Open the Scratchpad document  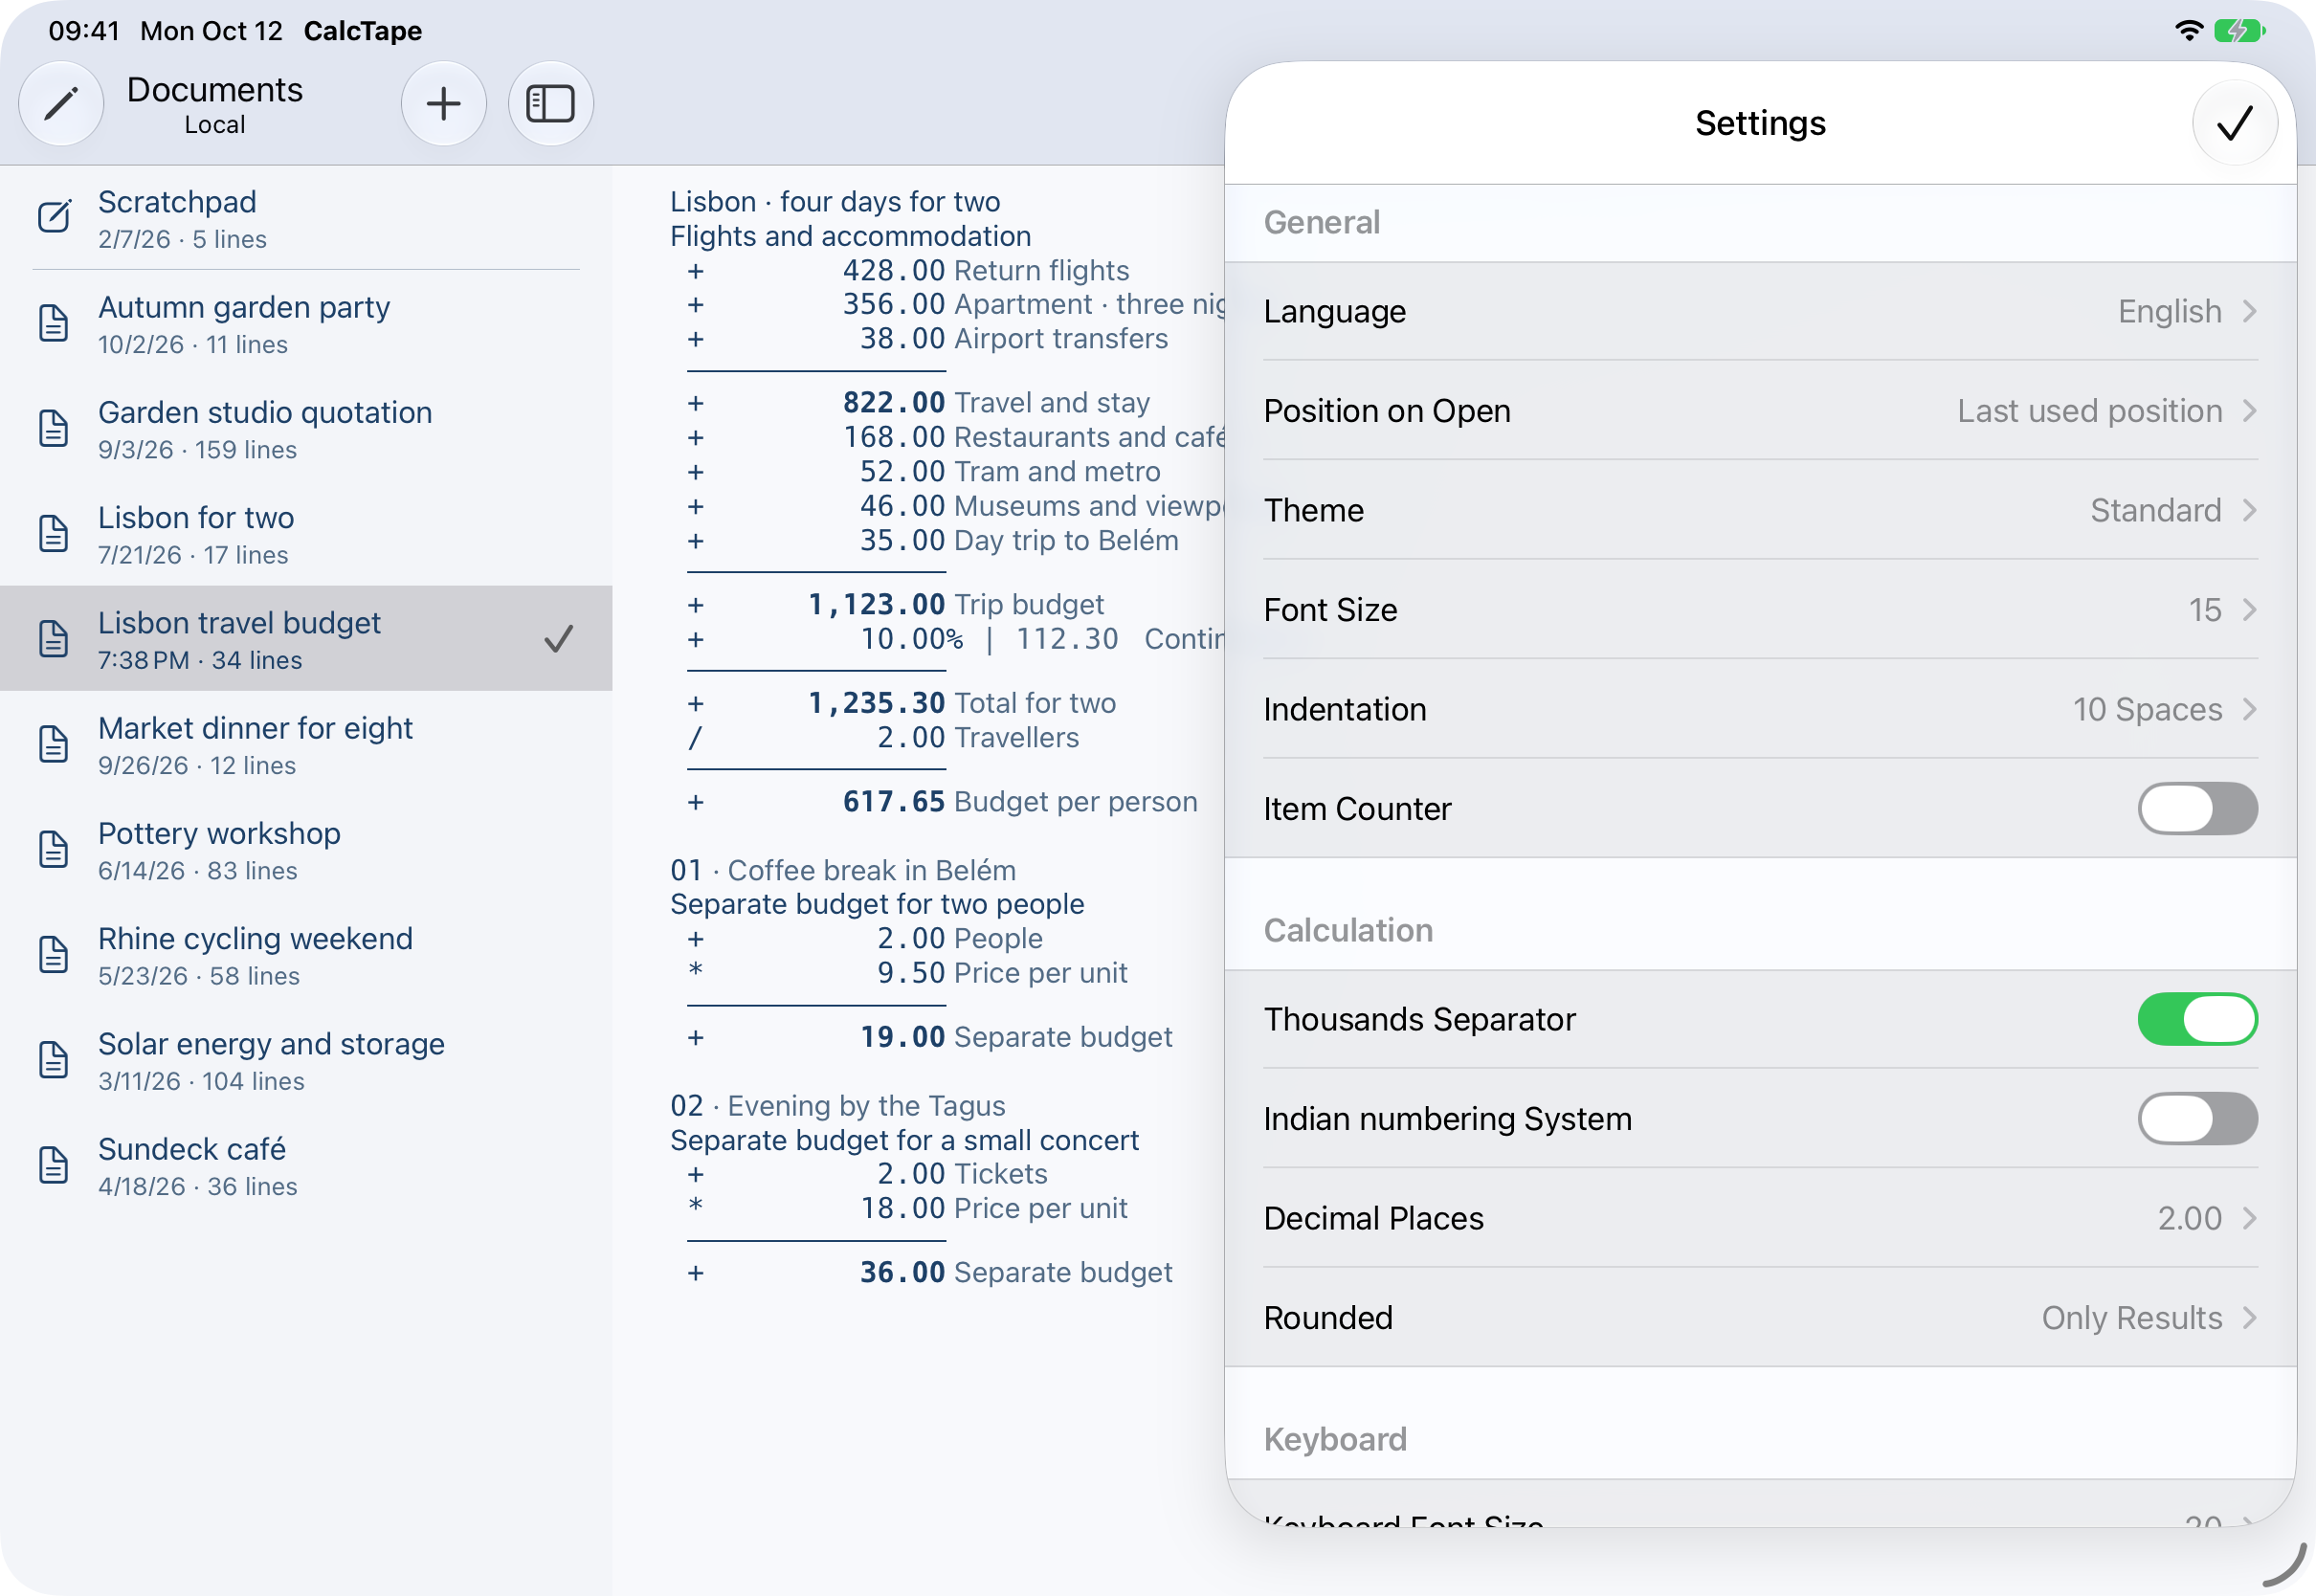pos(306,217)
